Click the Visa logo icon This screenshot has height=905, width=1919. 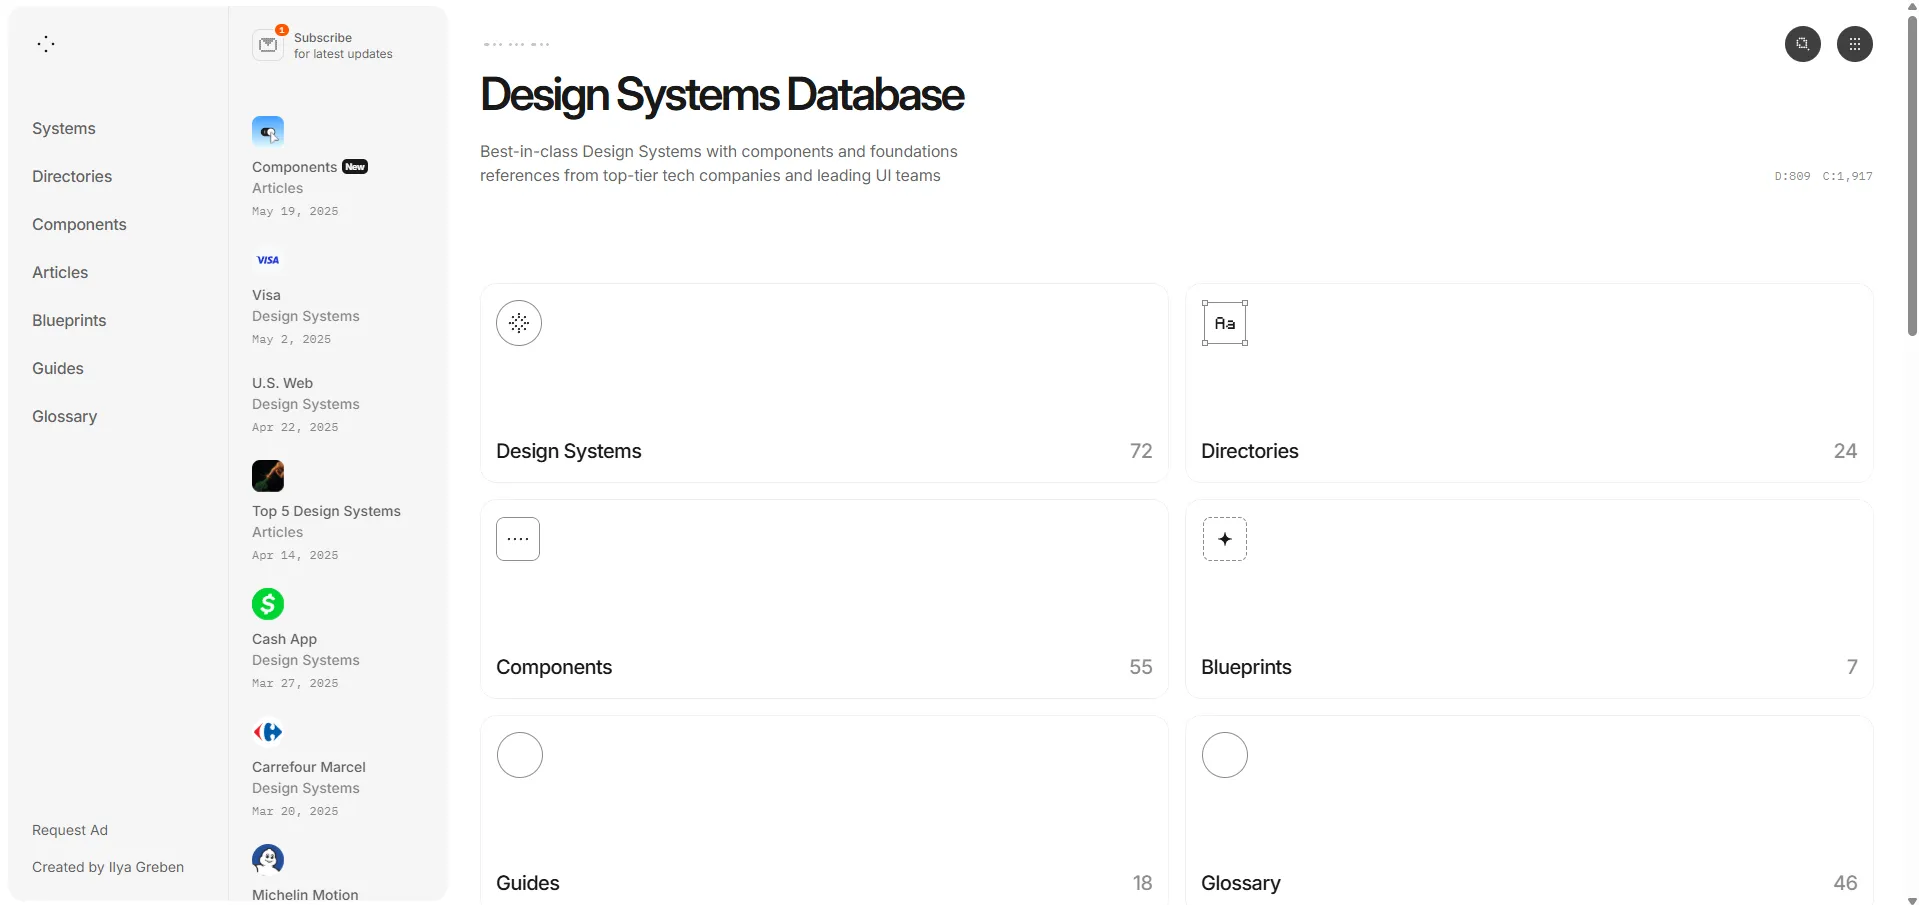268,260
